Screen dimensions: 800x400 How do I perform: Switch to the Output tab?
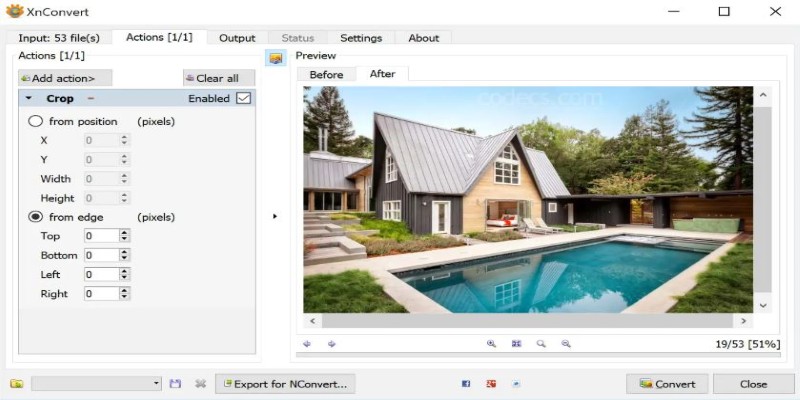point(237,38)
